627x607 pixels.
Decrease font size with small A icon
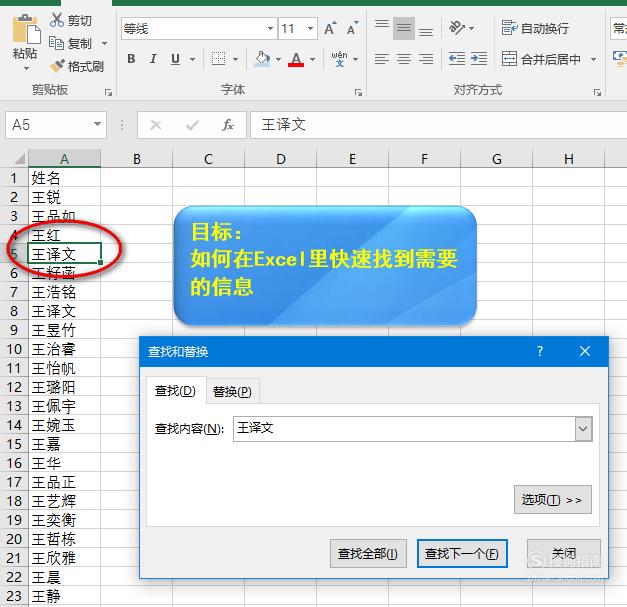click(352, 28)
